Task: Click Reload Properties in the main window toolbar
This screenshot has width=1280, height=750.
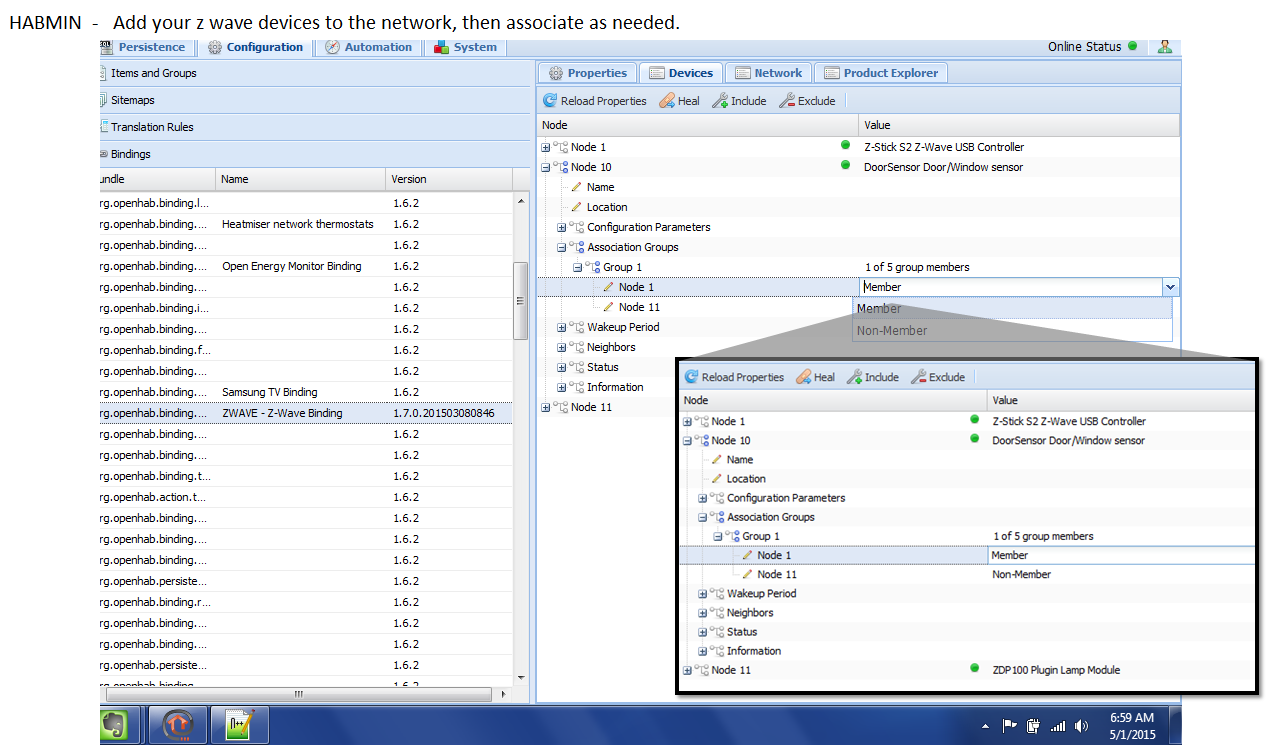Action: pos(595,101)
